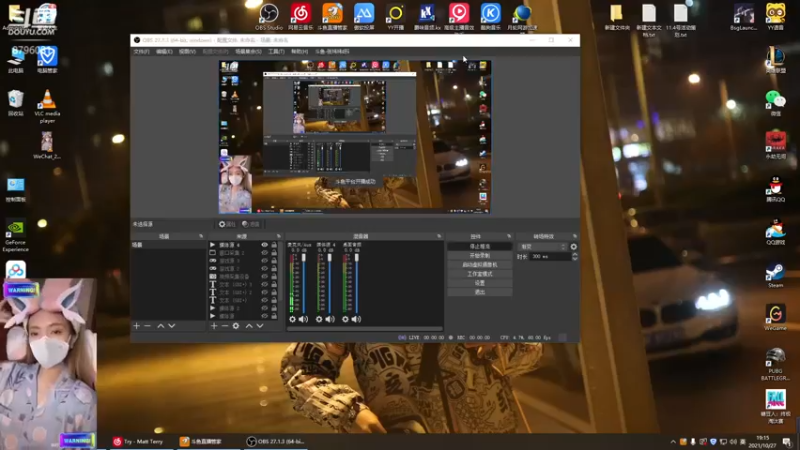Open VLC media player desktop icon
800x450 pixels.
click(47, 106)
